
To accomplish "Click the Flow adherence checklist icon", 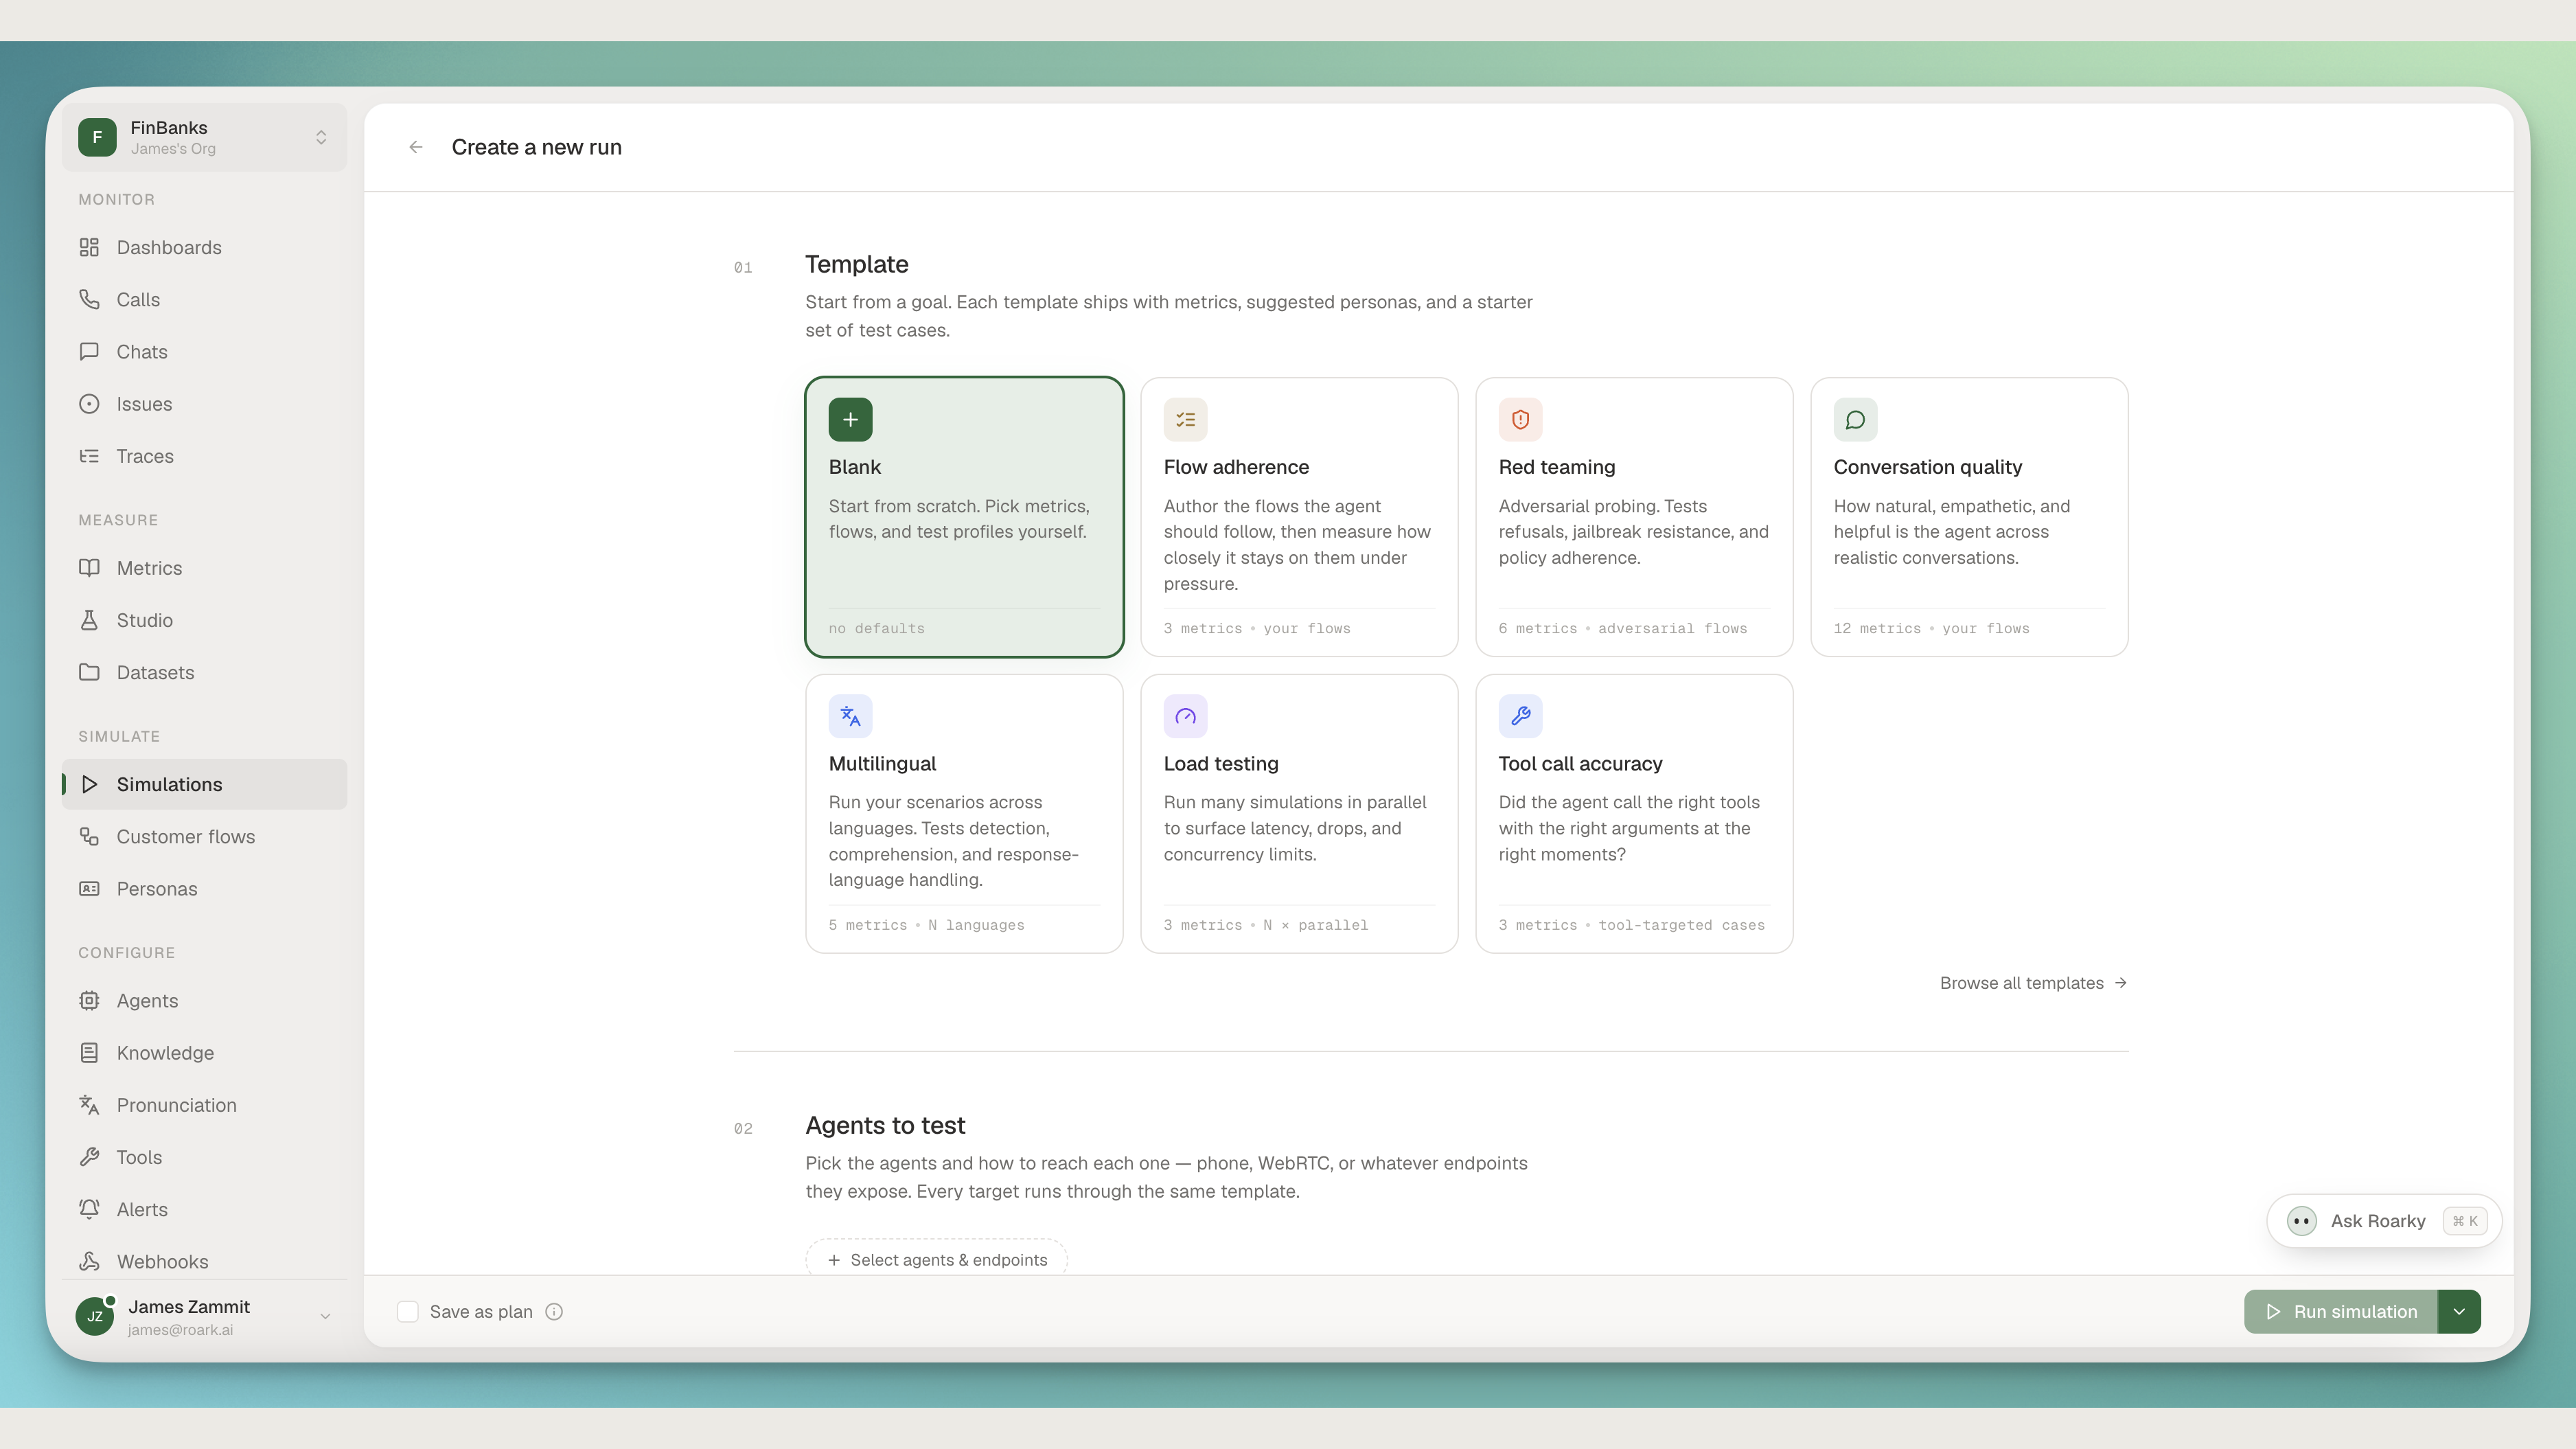I will click(x=1185, y=419).
